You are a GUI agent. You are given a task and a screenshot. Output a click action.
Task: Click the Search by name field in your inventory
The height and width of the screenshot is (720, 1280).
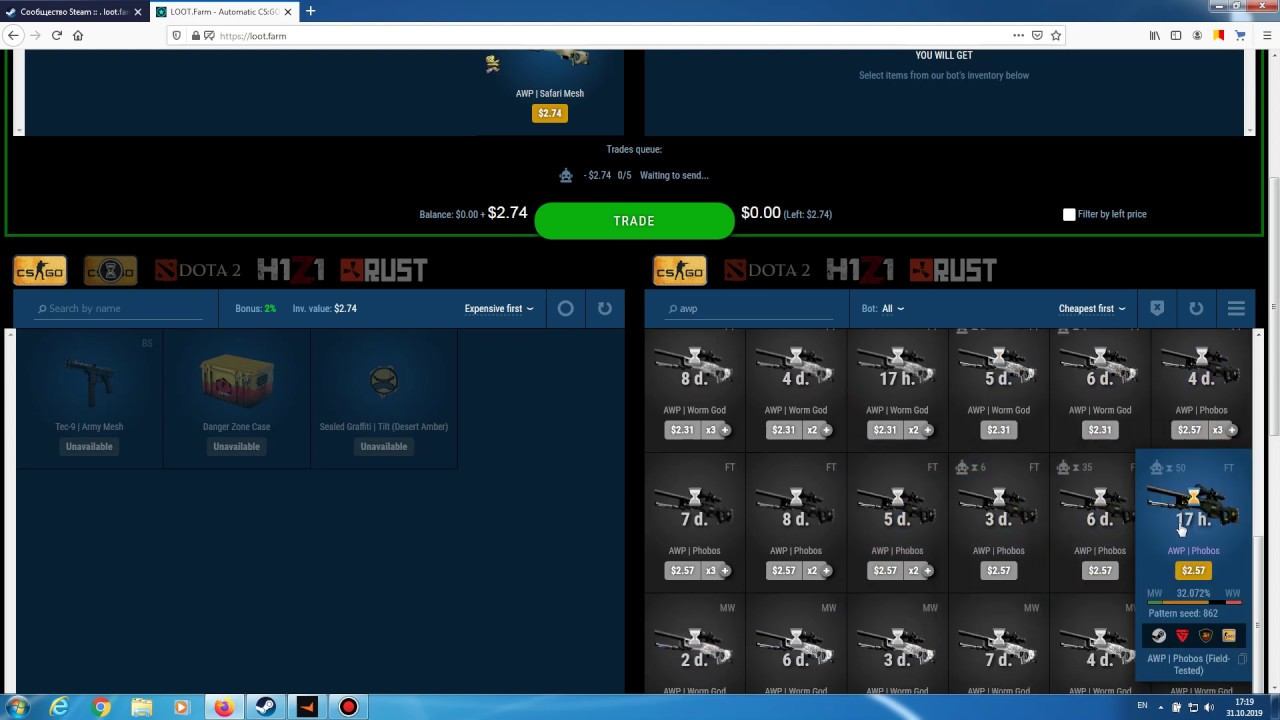(118, 308)
